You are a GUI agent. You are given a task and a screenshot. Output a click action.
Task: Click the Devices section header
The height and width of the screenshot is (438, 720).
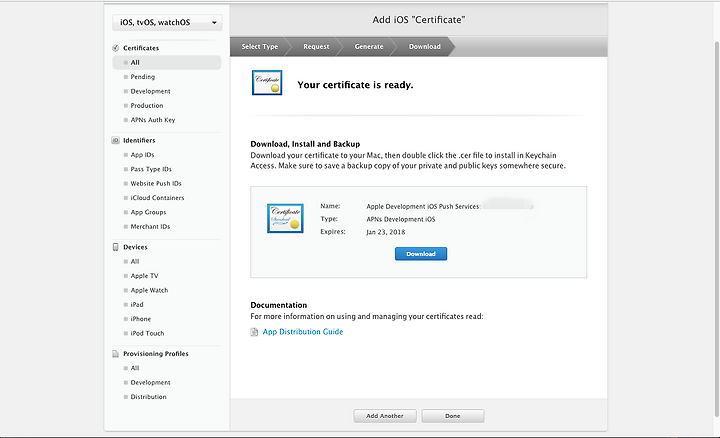[x=135, y=247]
